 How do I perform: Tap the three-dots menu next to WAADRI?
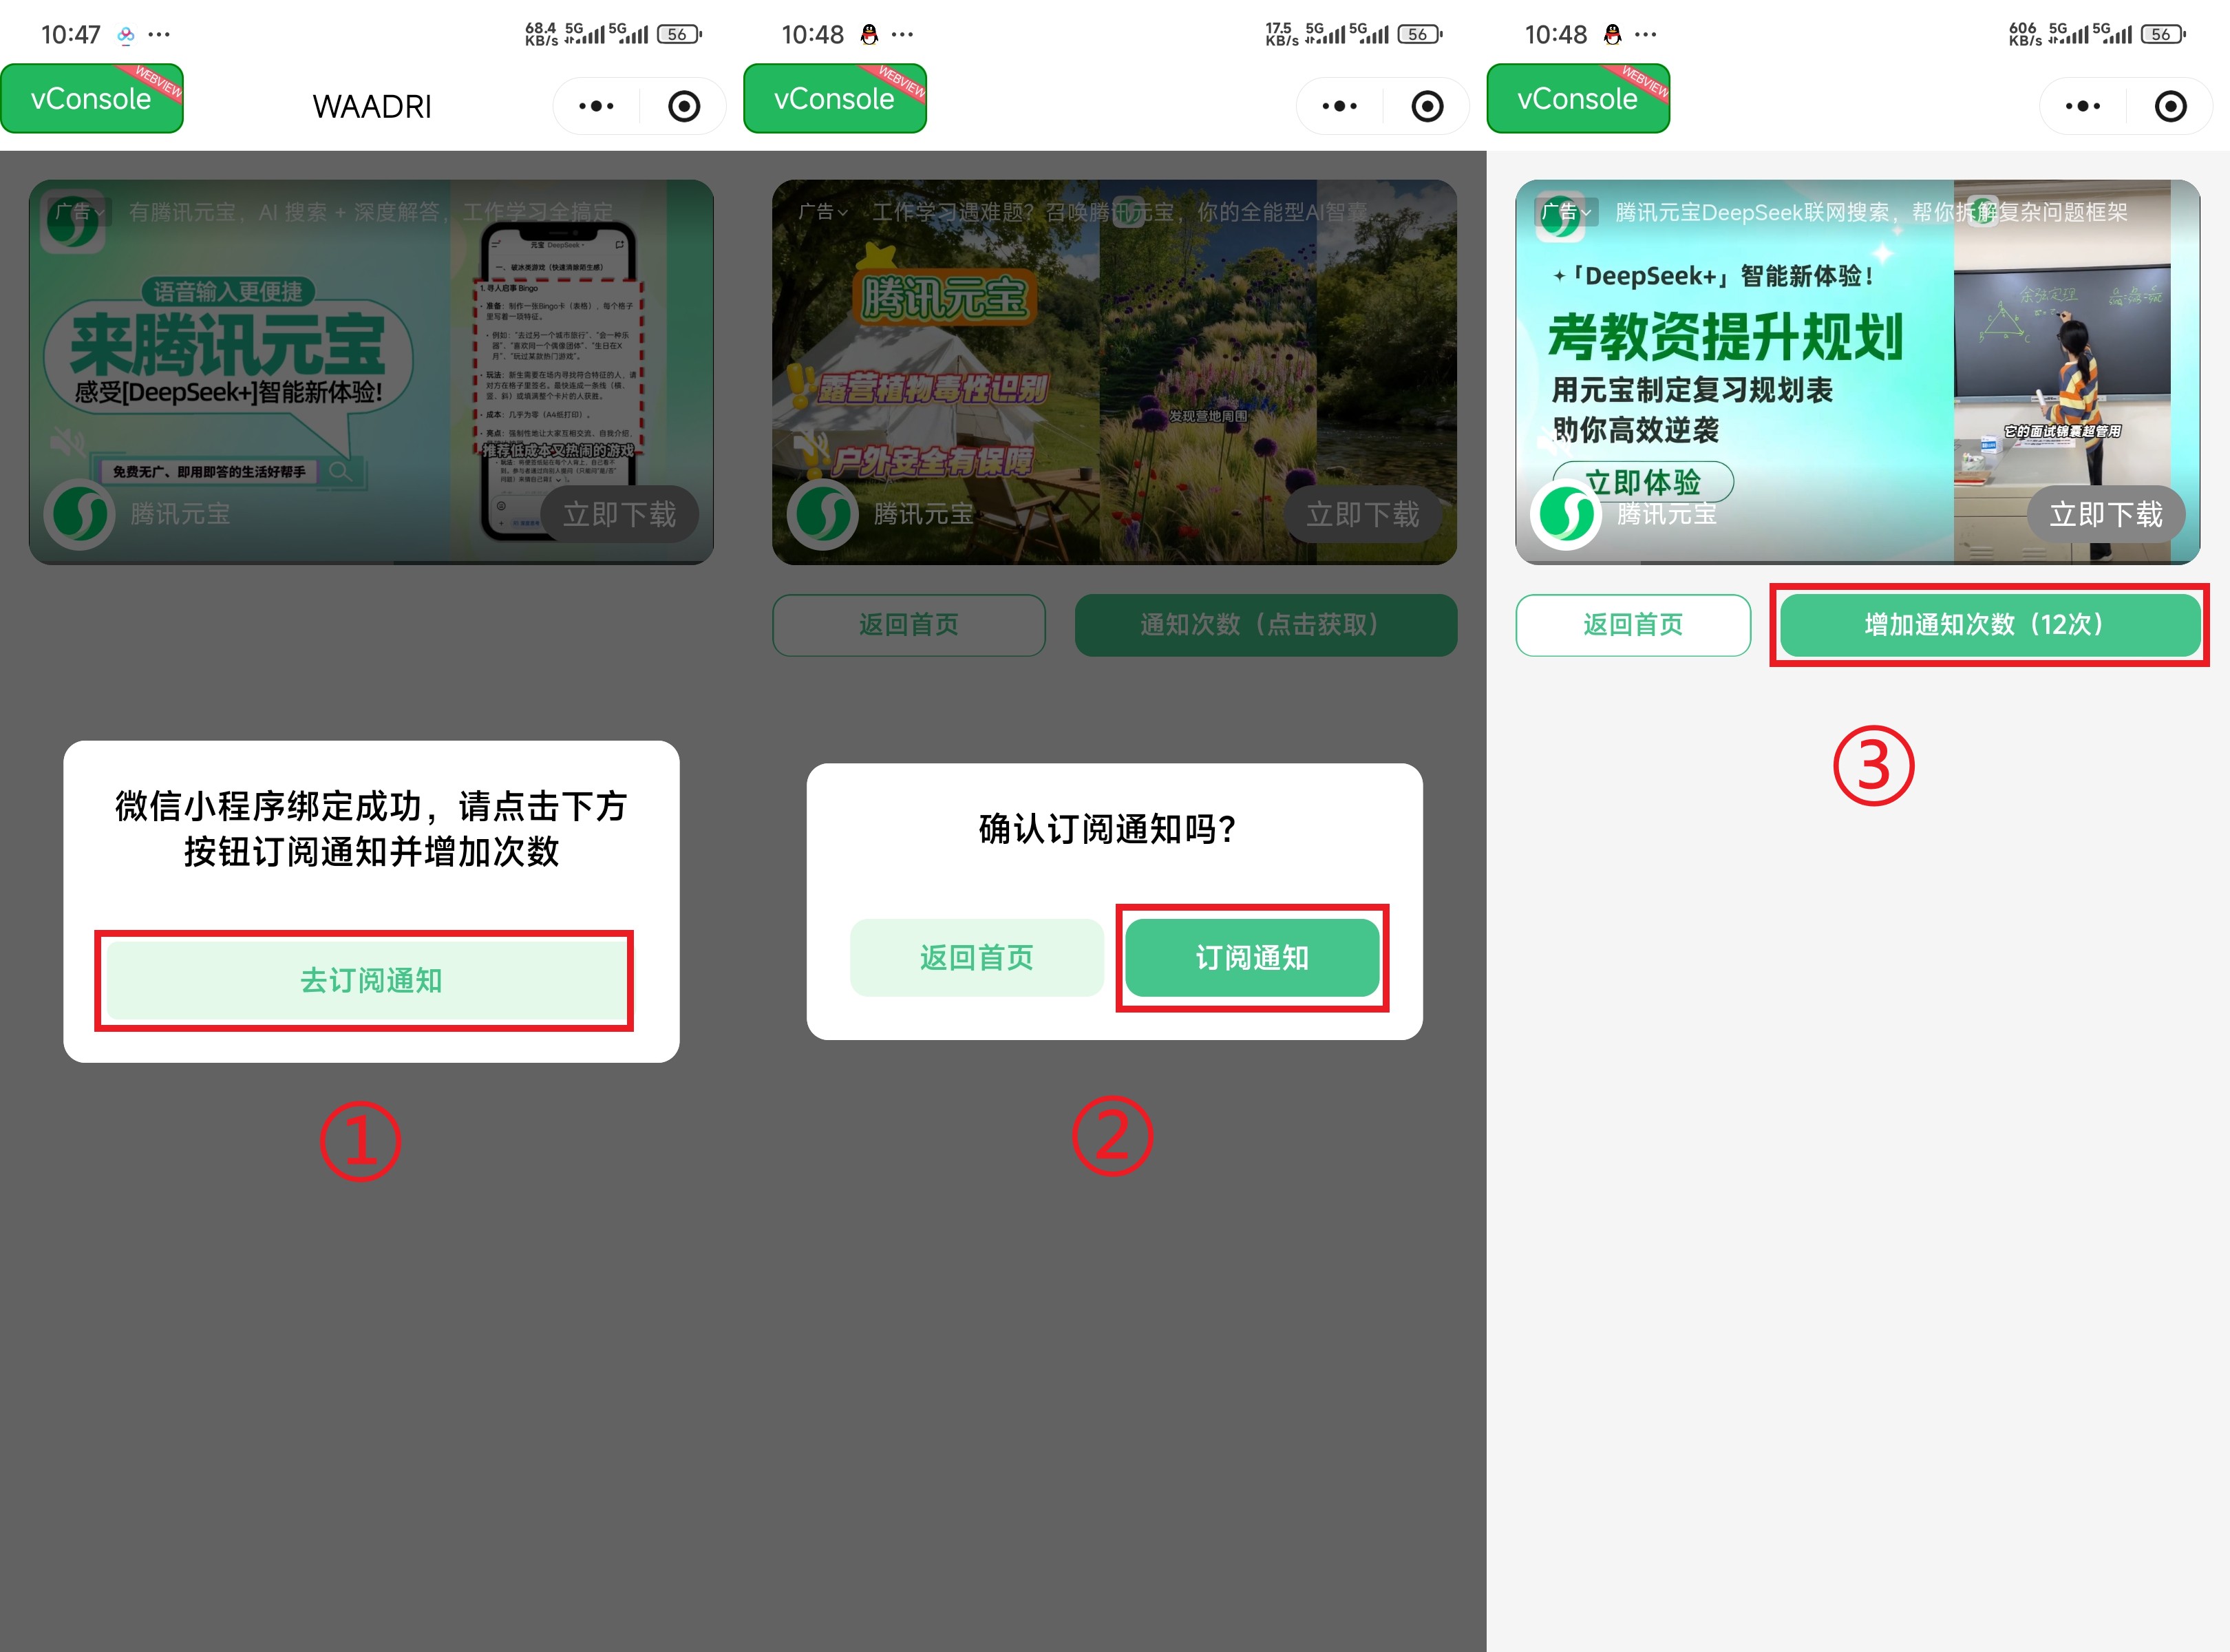tap(596, 106)
